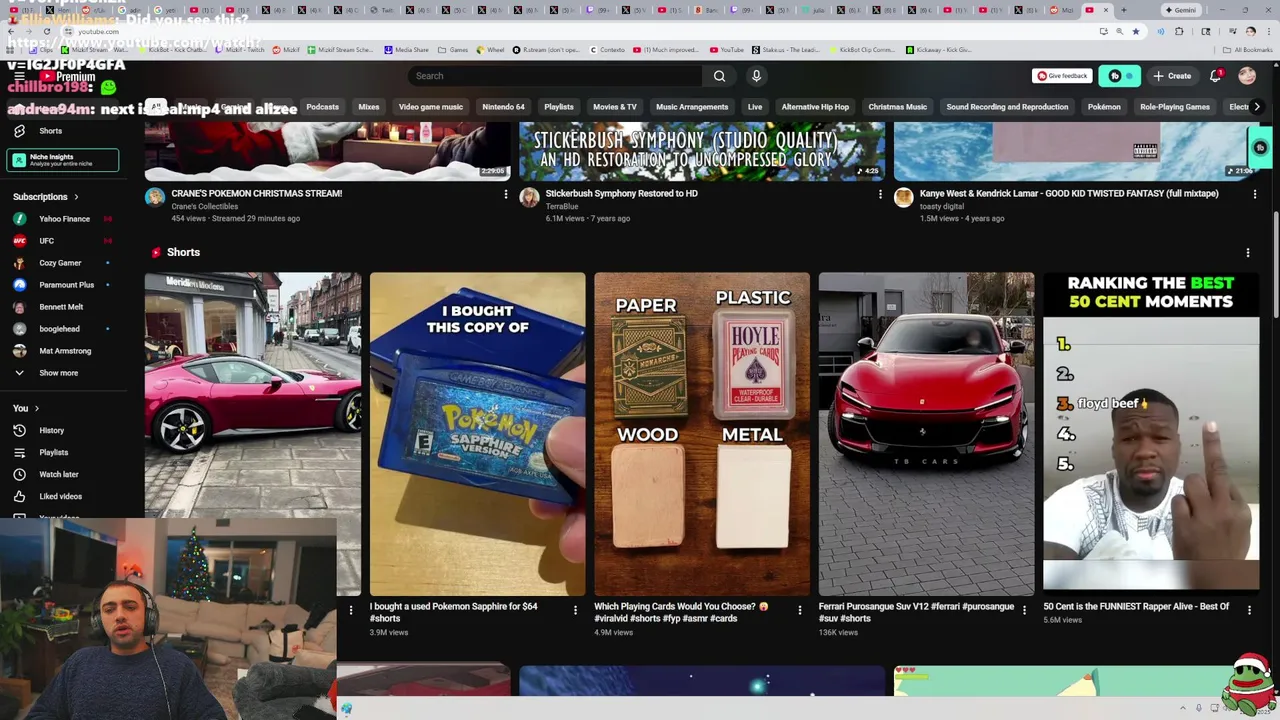Open the TubeBuddy side tab at the right edge
This screenshot has height=720, width=1280.
(x=1260, y=148)
